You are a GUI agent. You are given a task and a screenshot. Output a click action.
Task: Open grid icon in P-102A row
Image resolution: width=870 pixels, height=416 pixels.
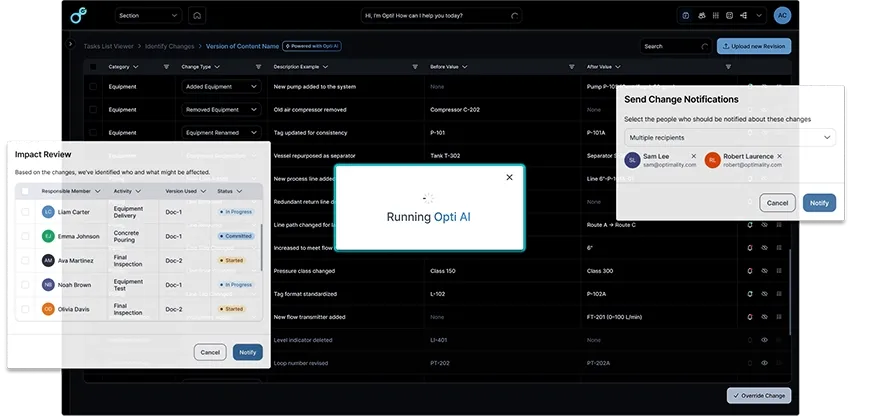[x=779, y=294]
